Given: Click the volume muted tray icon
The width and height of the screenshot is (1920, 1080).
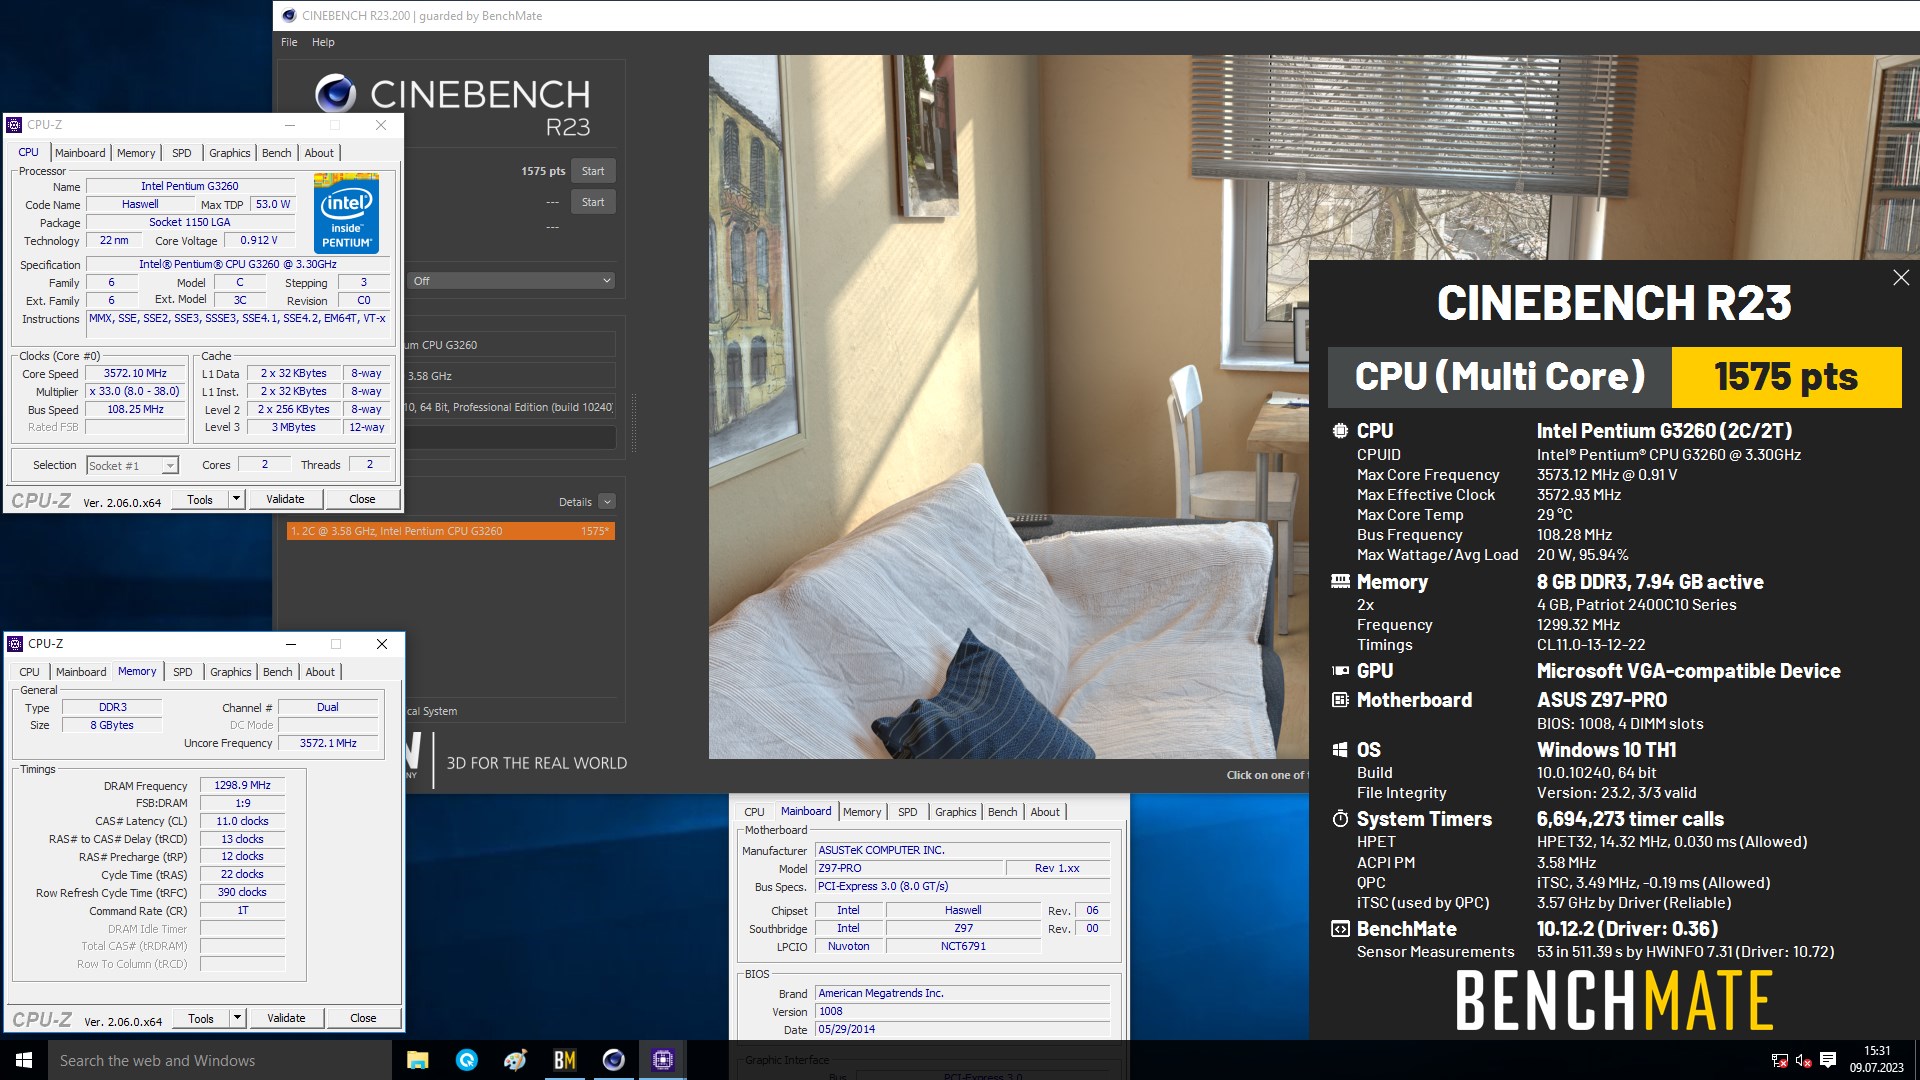Looking at the screenshot, I should point(1803,1060).
